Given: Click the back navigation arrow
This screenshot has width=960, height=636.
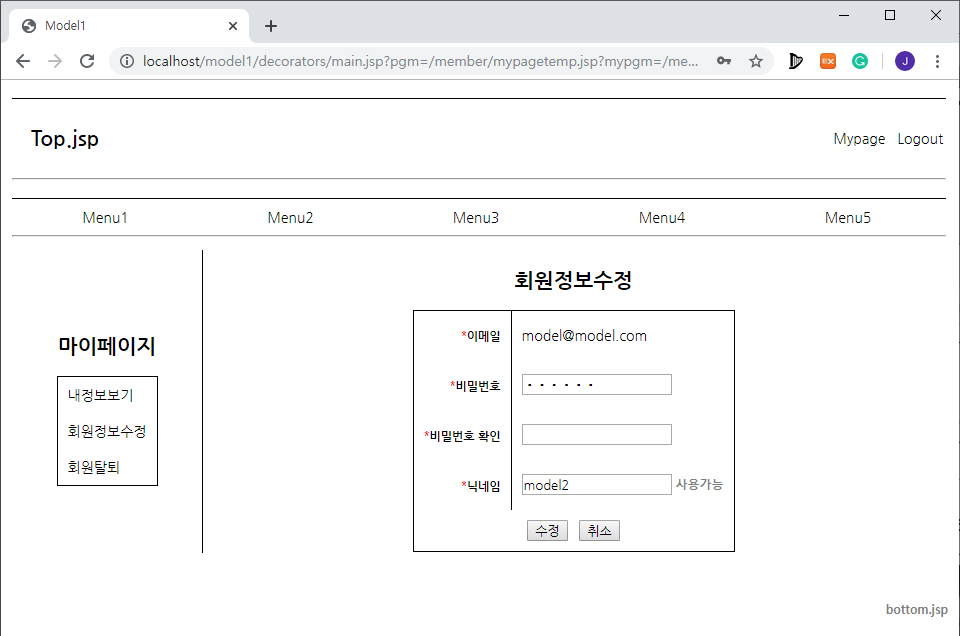Looking at the screenshot, I should (23, 61).
